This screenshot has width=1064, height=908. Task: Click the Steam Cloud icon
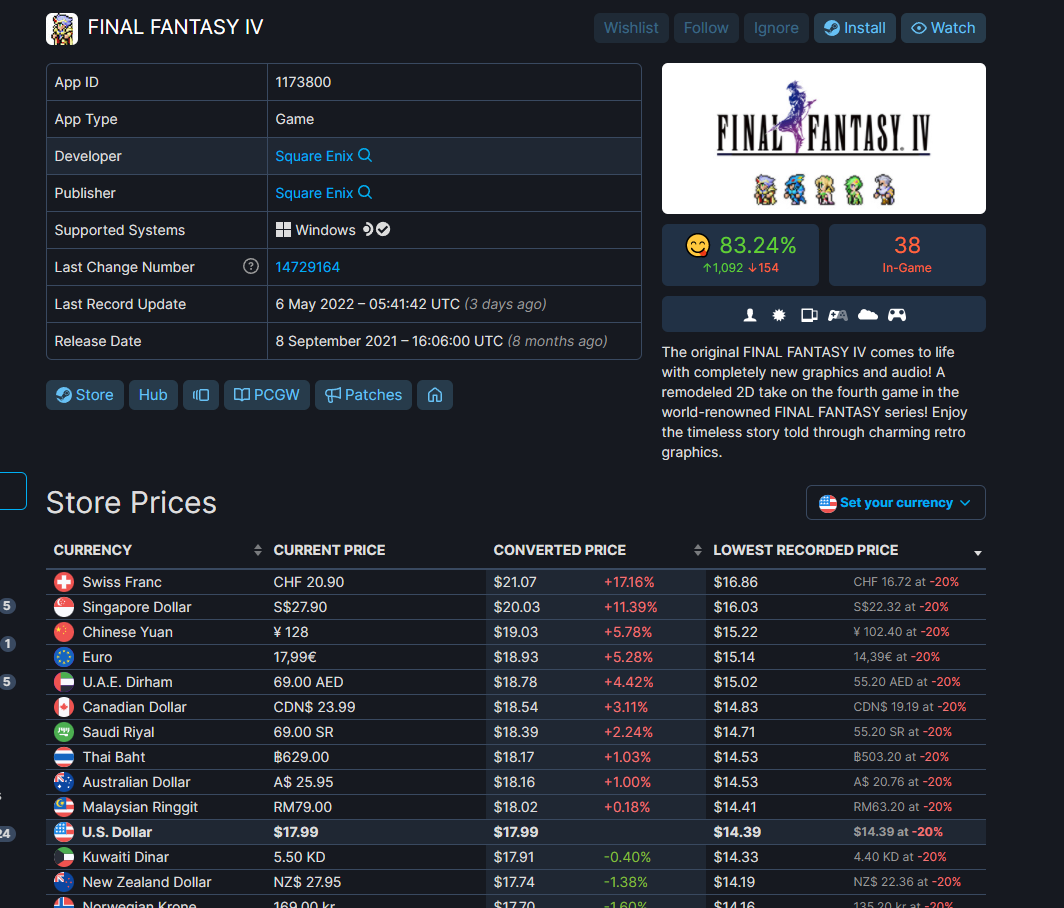(868, 314)
